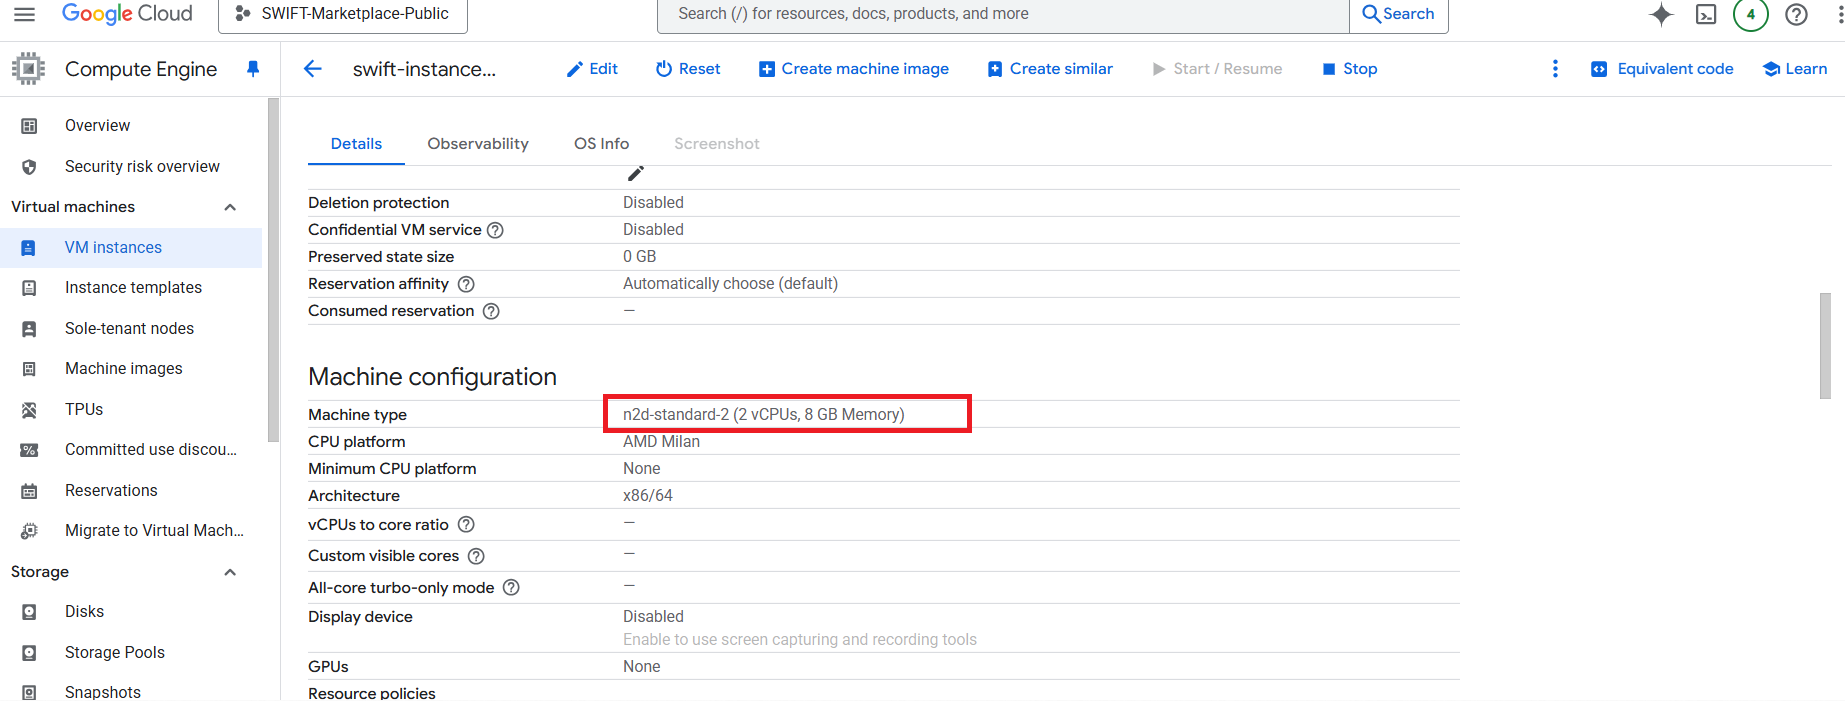Click the pencil edit icon above Deletion protection
The width and height of the screenshot is (1845, 701).
tap(635, 174)
